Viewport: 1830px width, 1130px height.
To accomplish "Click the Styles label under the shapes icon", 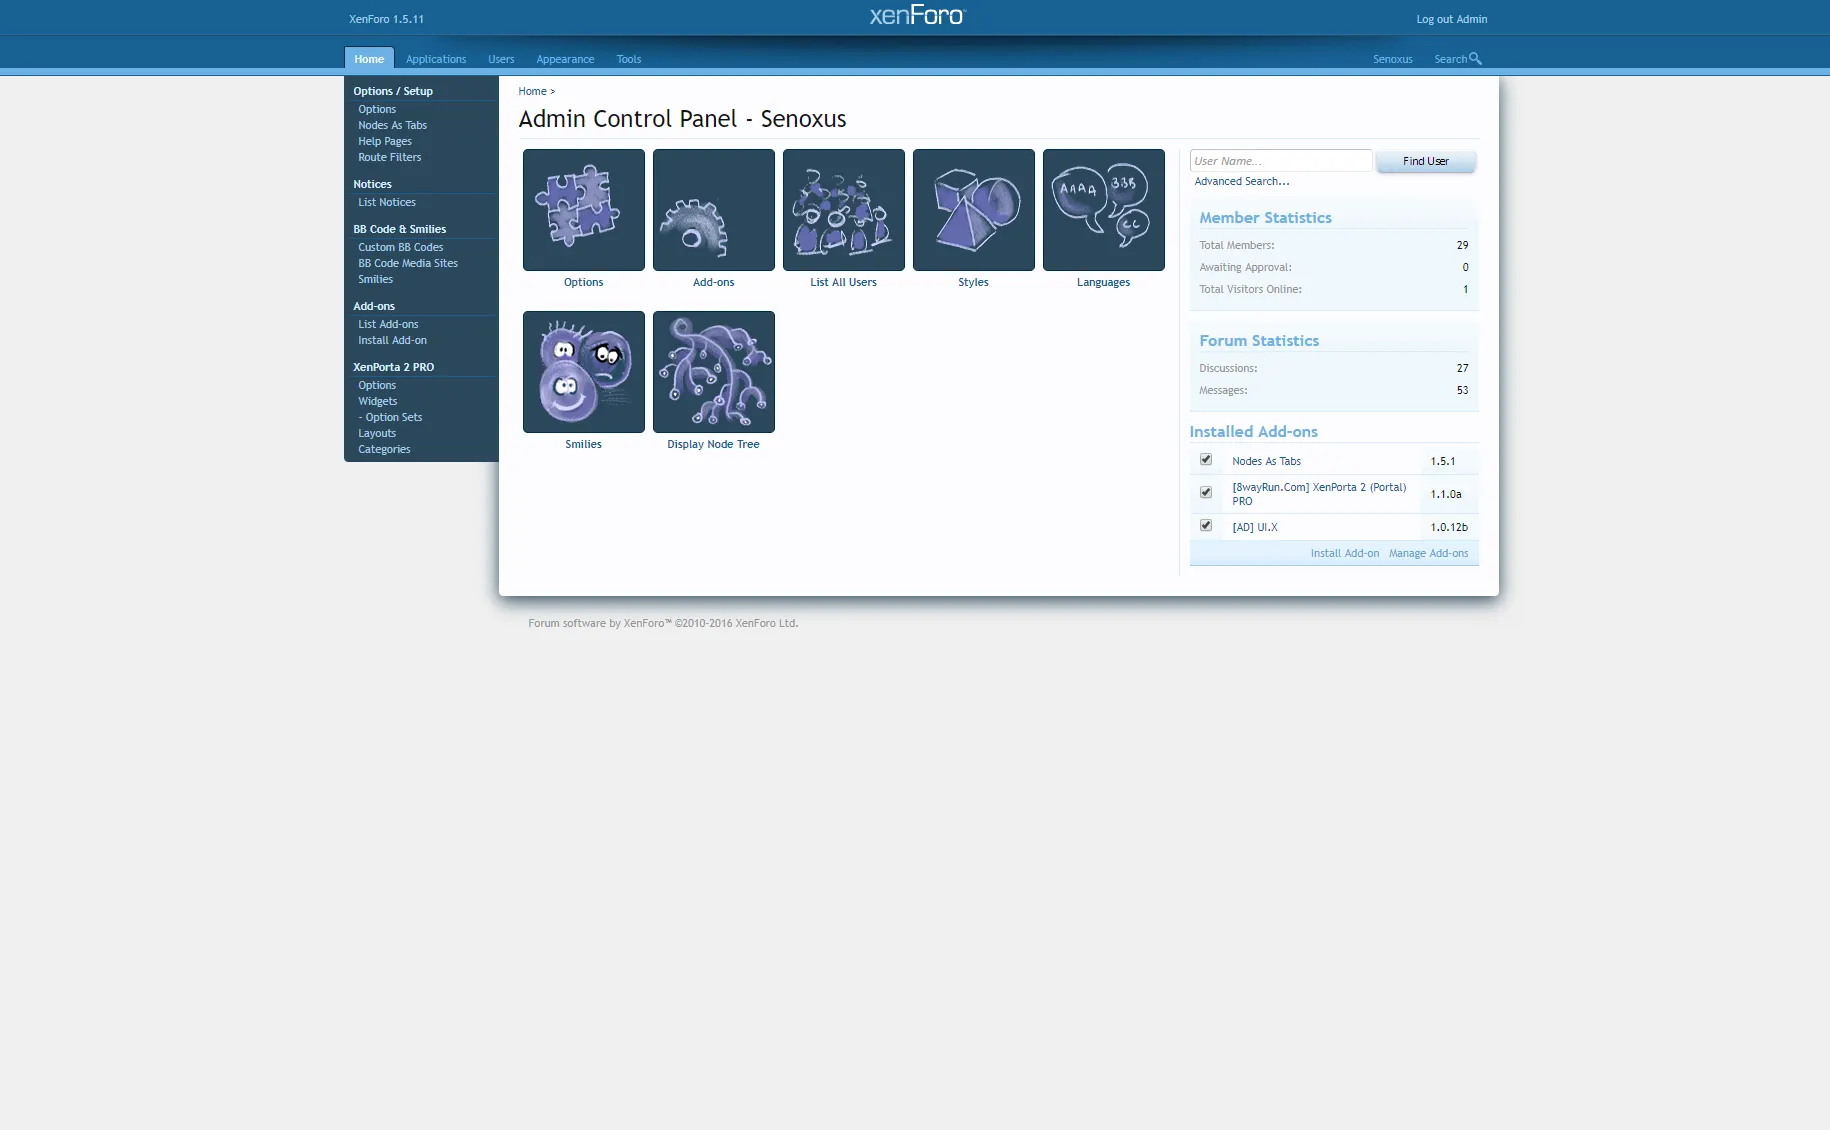I will (974, 283).
